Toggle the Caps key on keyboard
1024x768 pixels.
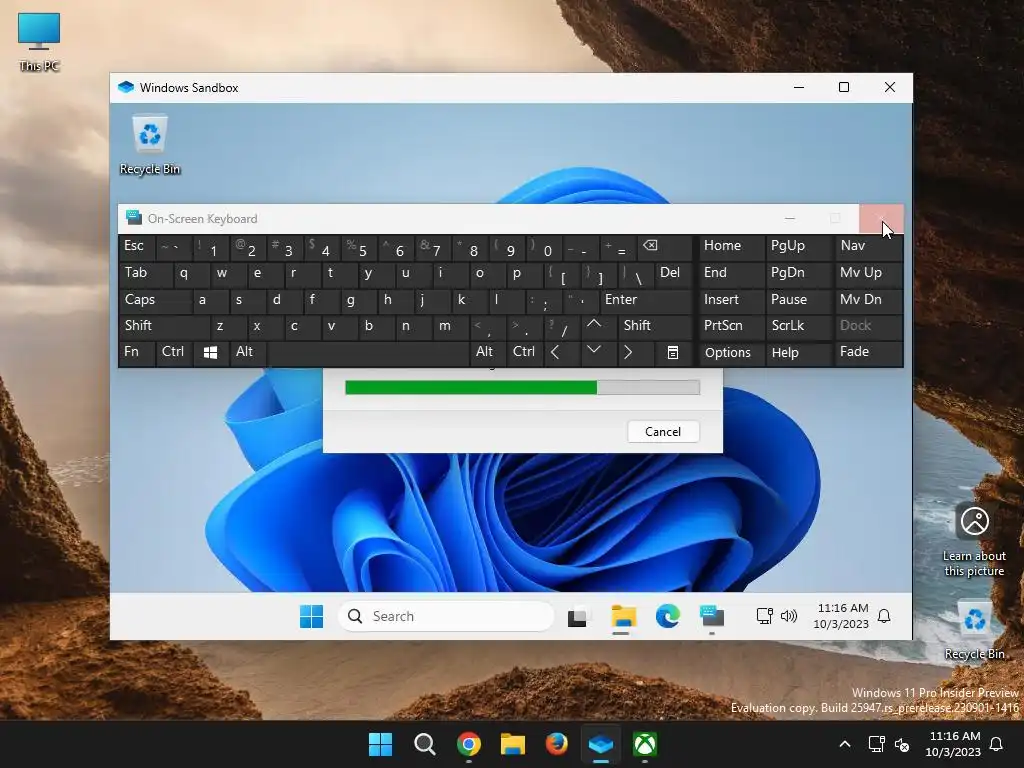[155, 300]
